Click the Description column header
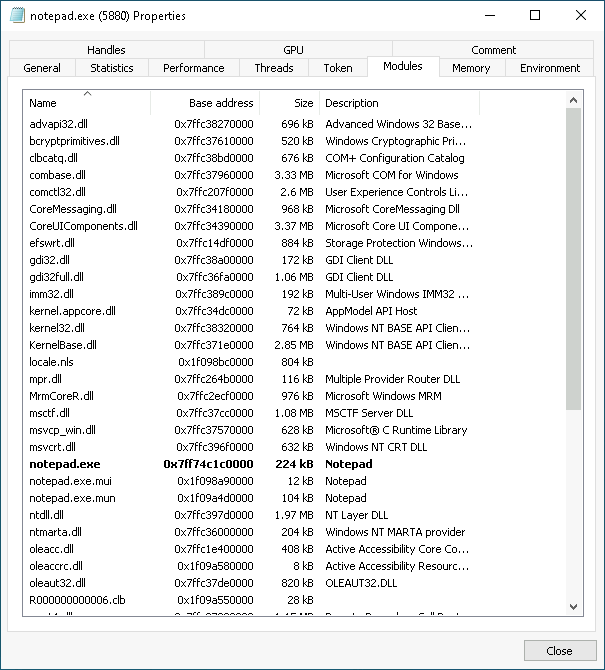This screenshot has width=605, height=670. [x=399, y=103]
